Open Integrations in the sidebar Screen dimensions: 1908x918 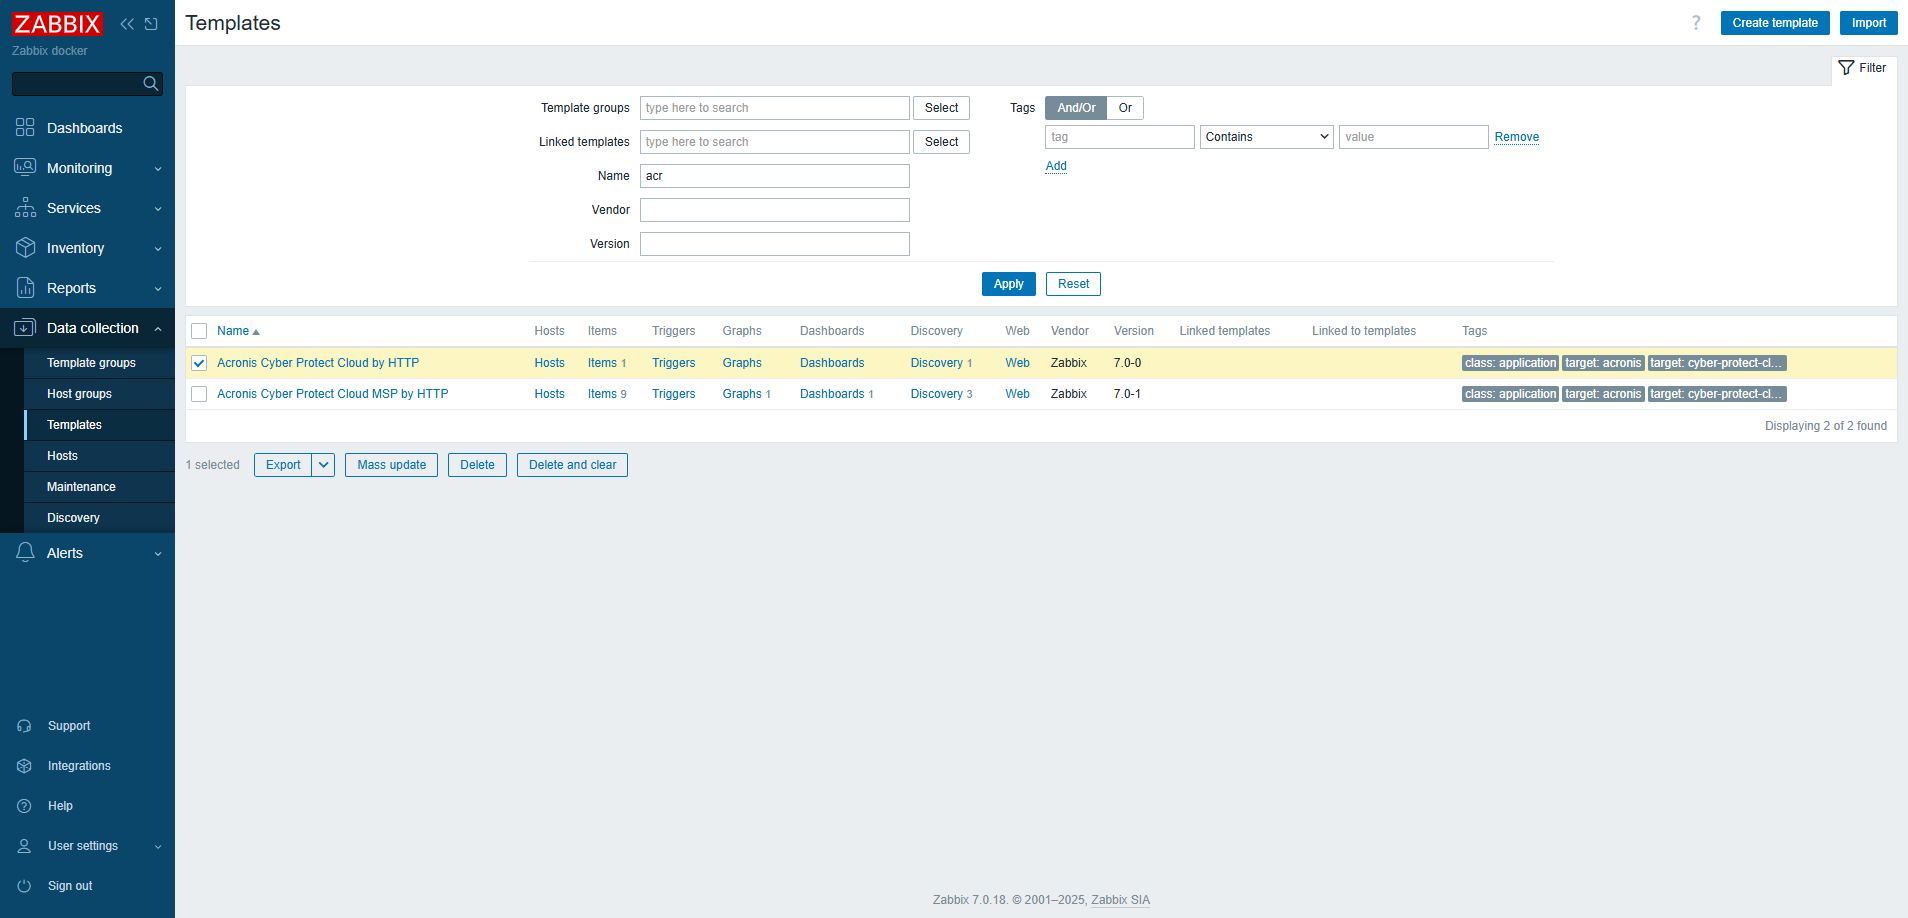[x=79, y=766]
